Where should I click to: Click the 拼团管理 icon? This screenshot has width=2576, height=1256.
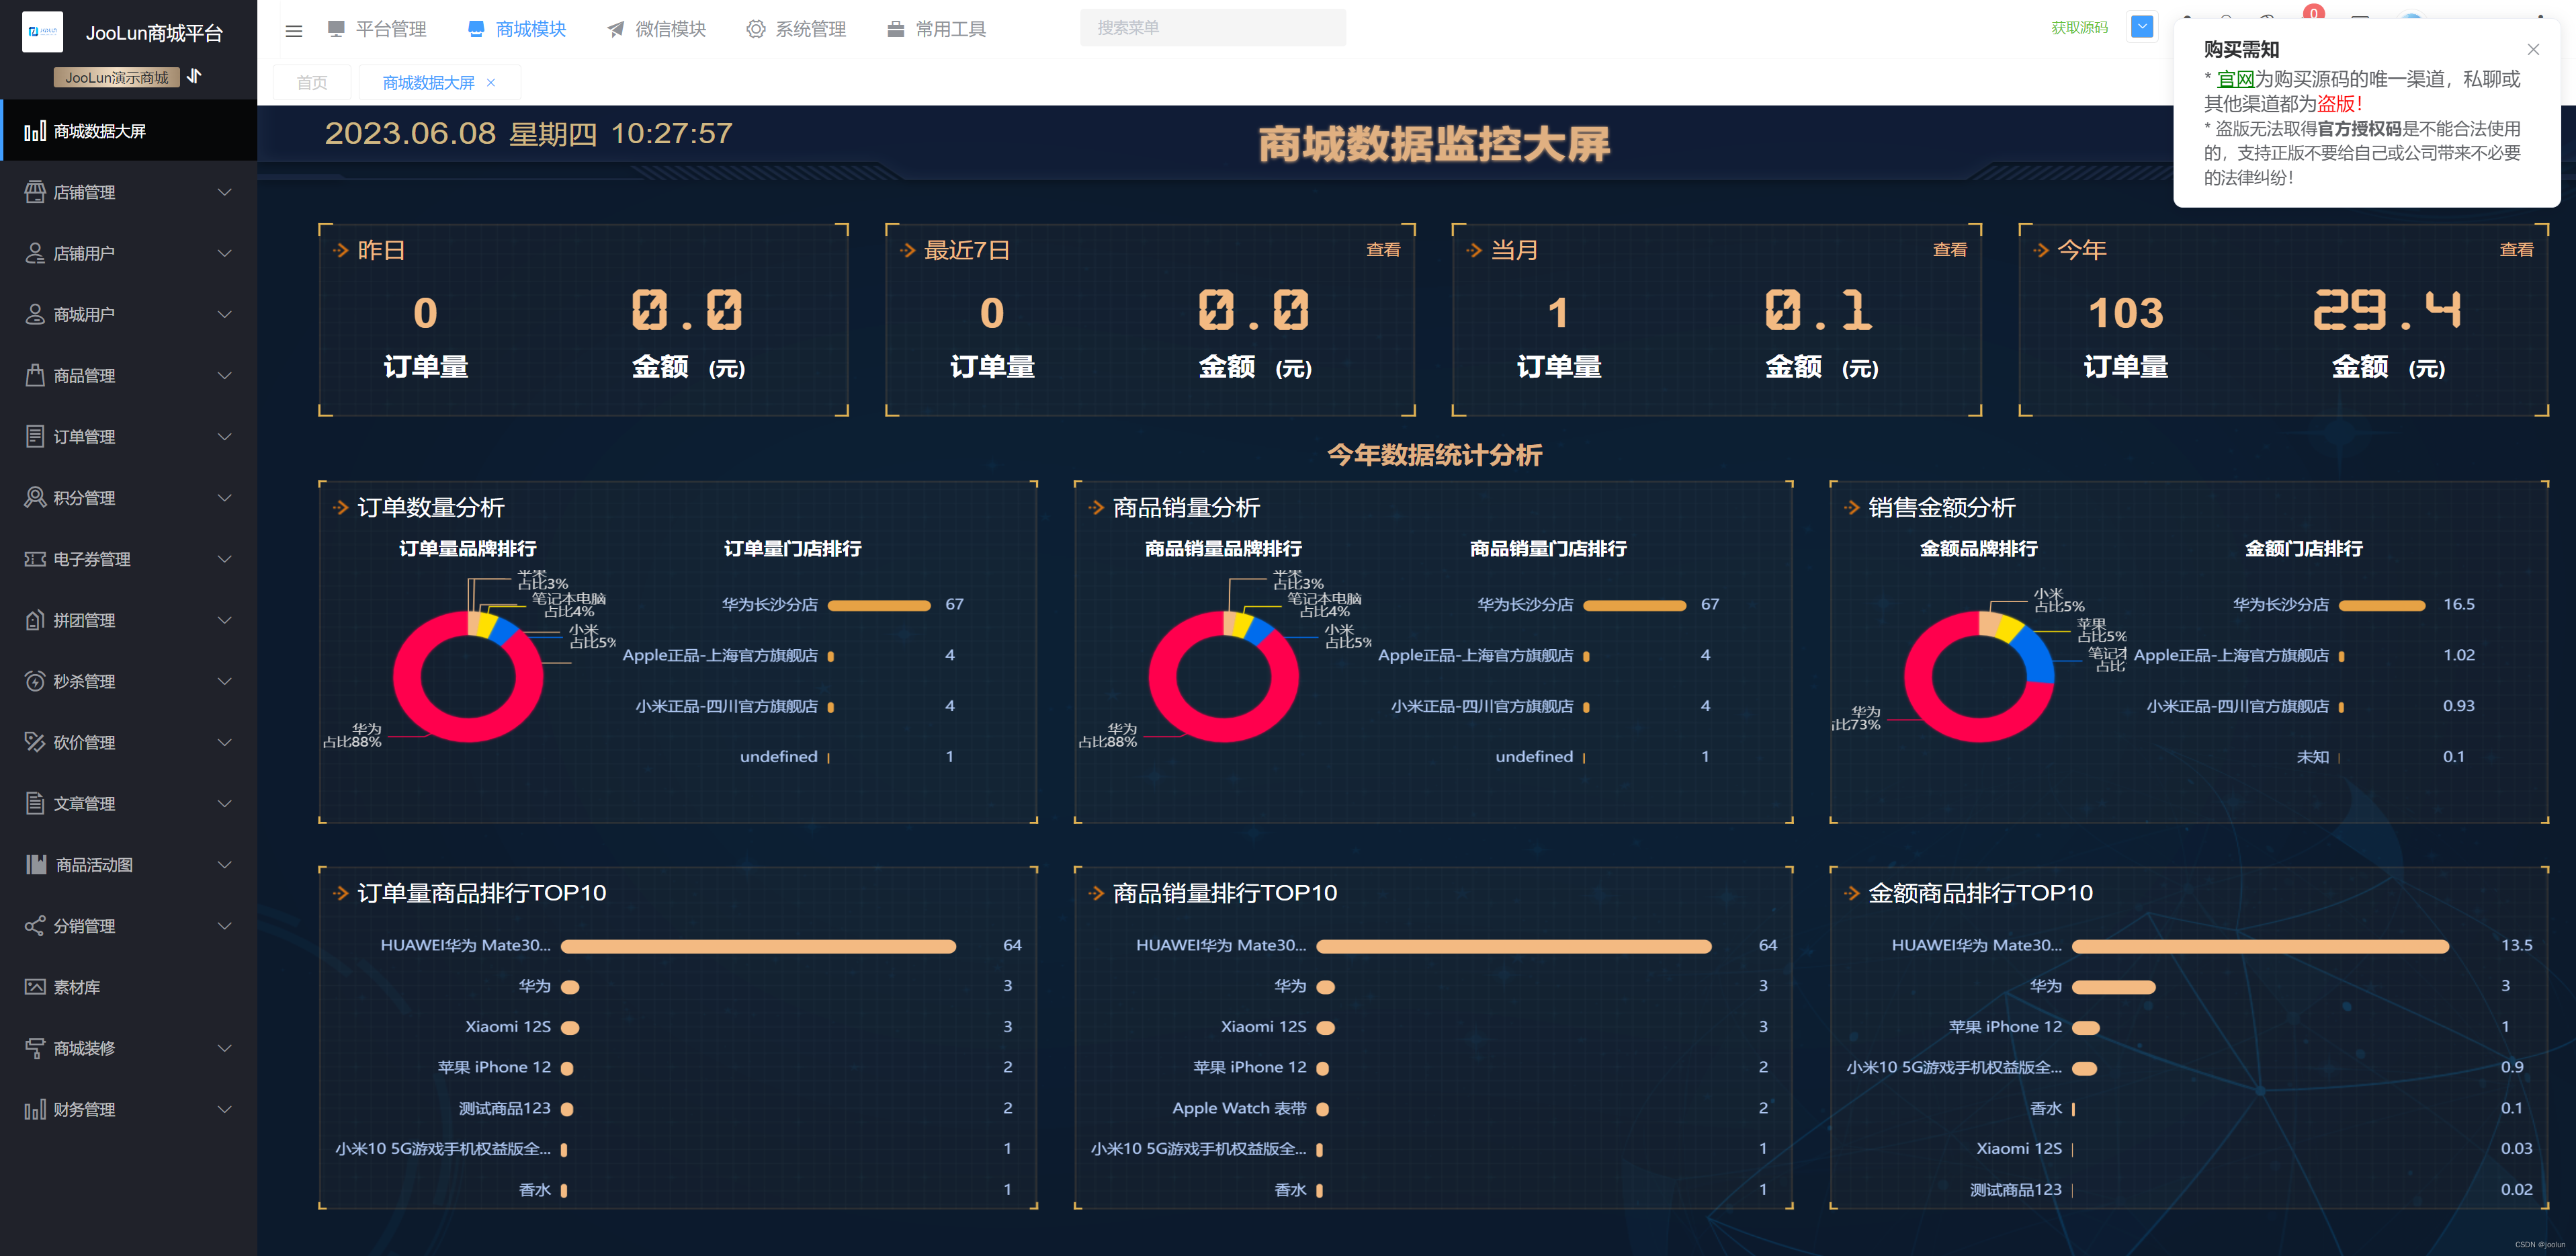click(x=35, y=620)
